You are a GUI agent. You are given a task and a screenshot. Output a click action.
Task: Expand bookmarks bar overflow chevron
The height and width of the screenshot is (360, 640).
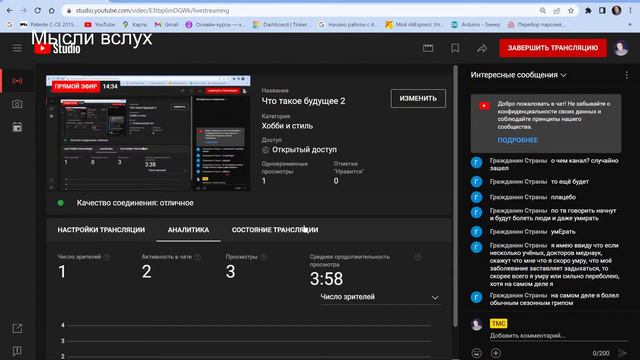pos(631,25)
